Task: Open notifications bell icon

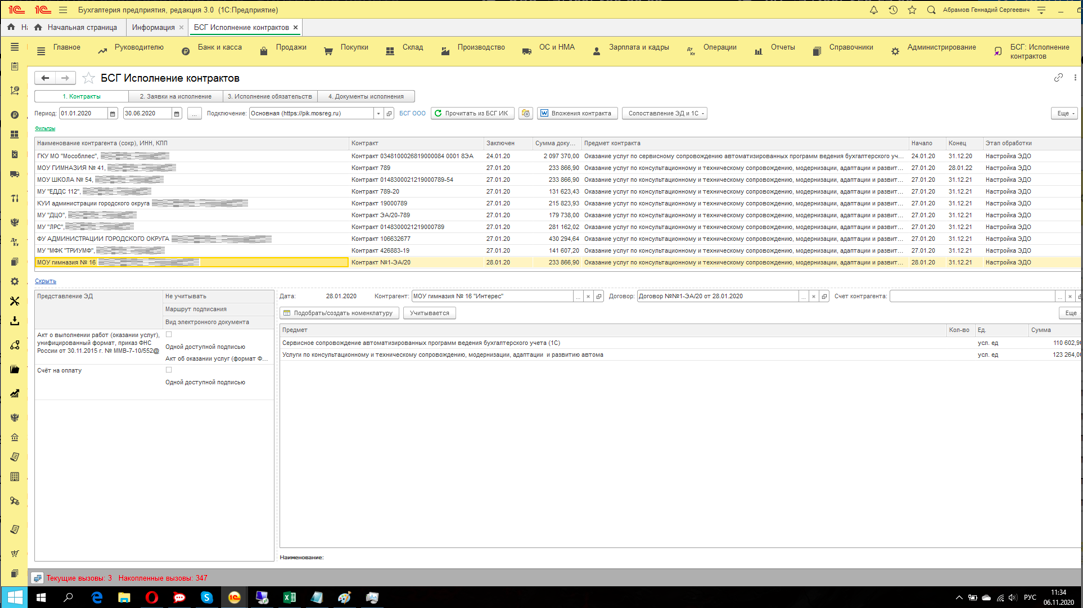Action: (873, 10)
